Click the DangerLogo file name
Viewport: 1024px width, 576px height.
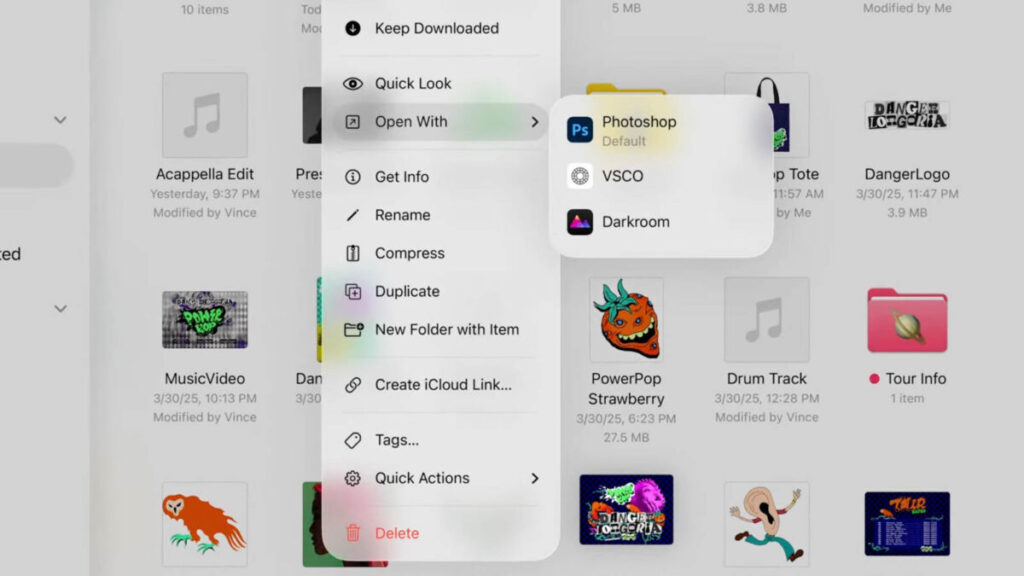click(907, 174)
